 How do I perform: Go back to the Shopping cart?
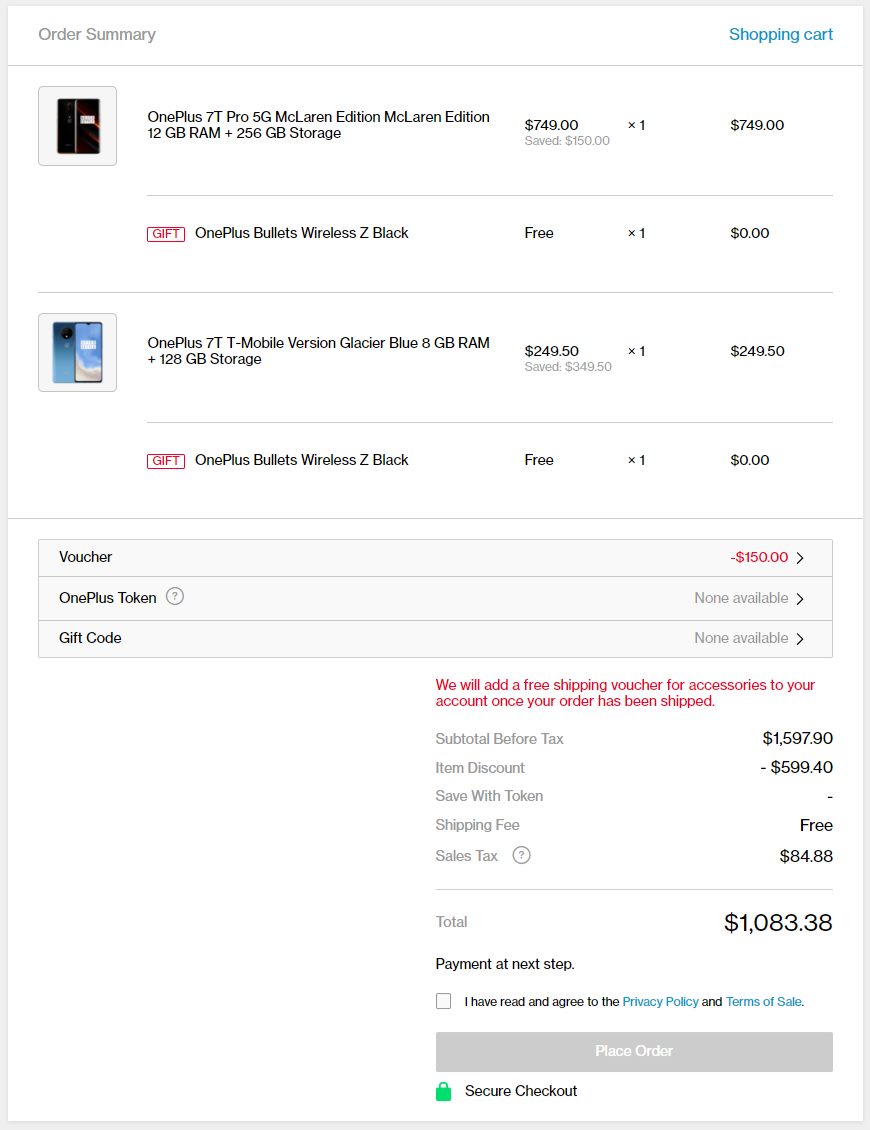coord(781,34)
